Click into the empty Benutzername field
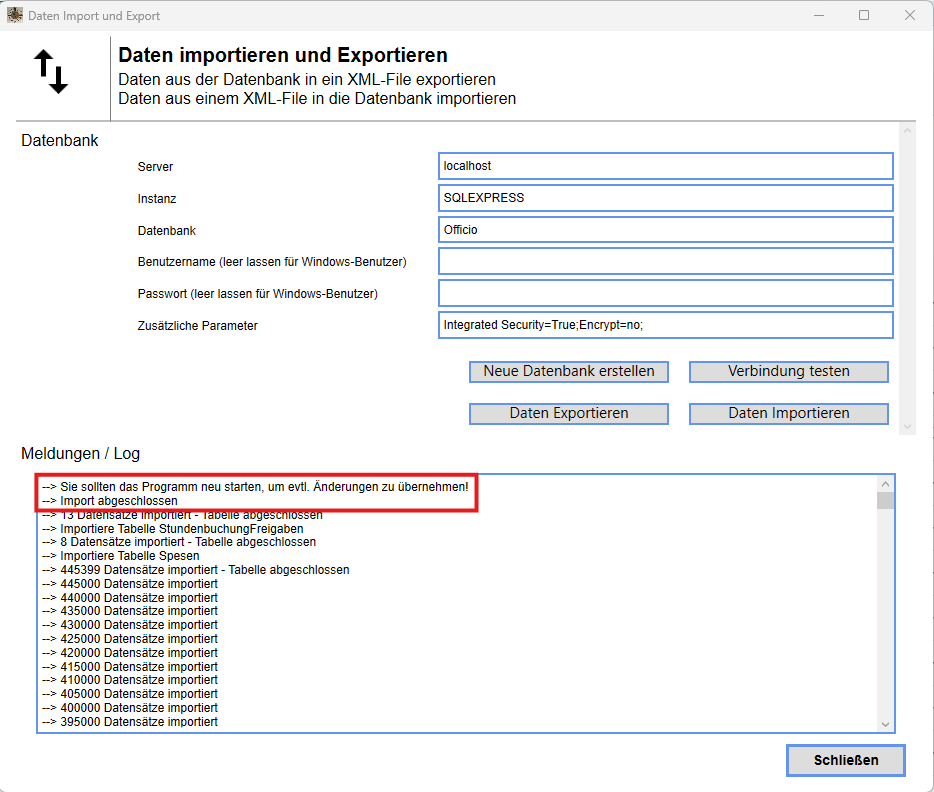 click(x=665, y=261)
